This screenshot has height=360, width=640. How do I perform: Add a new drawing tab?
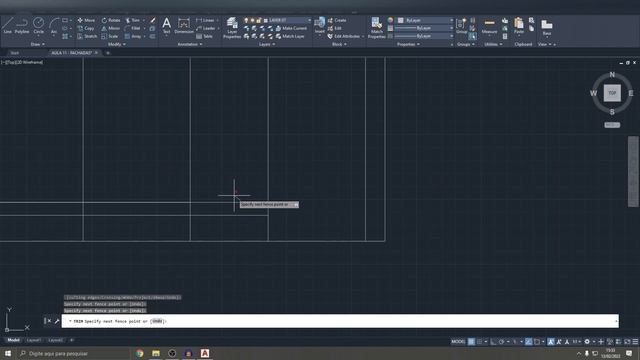click(x=108, y=53)
